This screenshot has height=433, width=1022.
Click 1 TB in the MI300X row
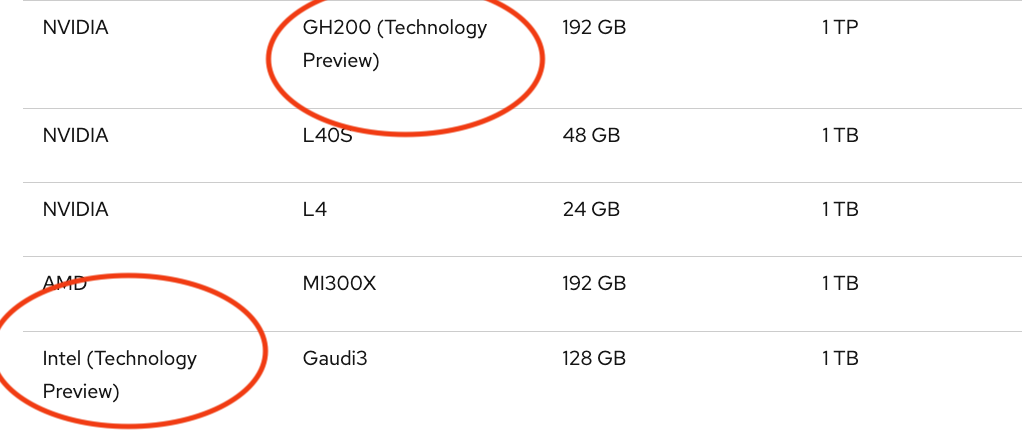(x=840, y=283)
